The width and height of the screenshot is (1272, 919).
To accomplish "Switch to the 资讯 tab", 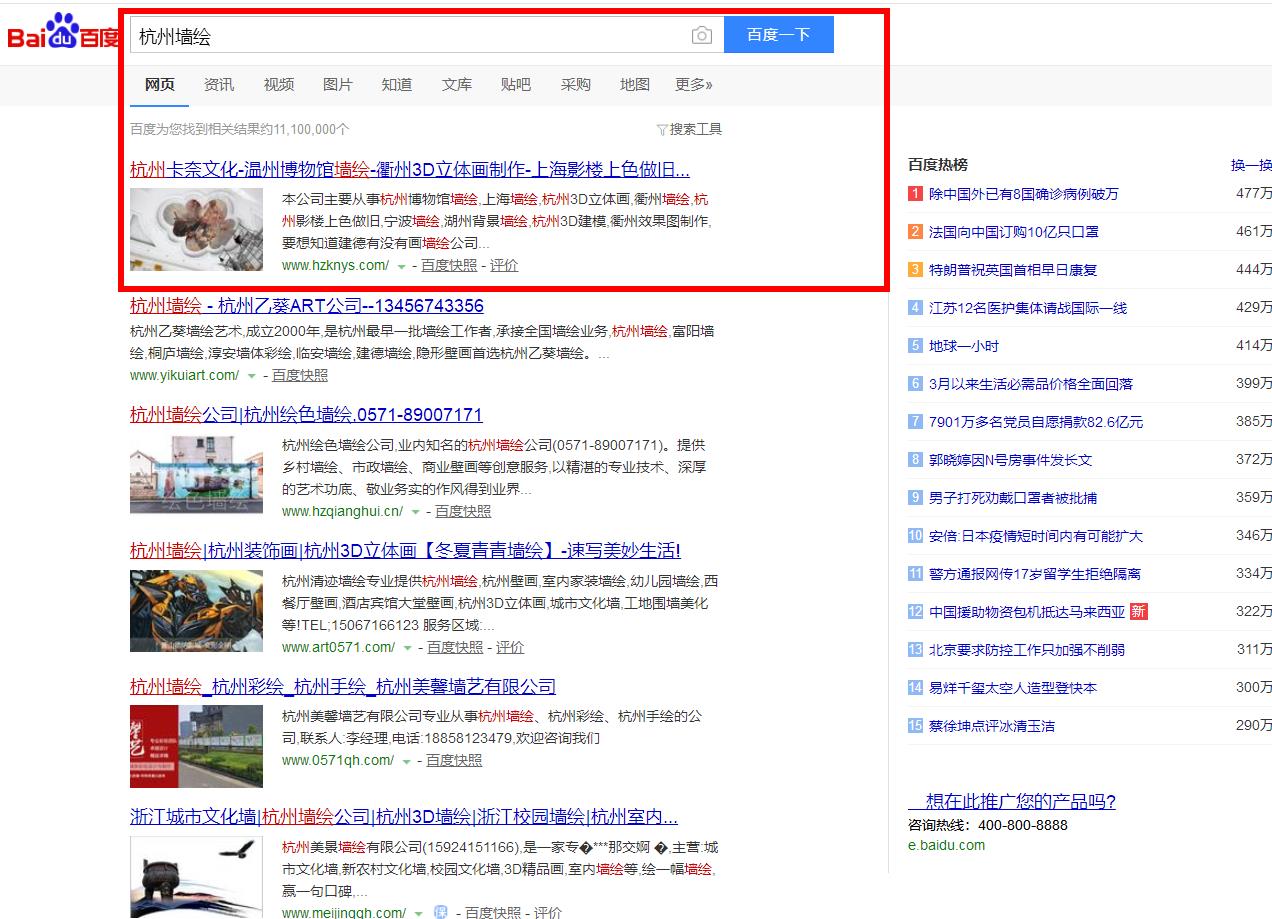I will coord(219,85).
